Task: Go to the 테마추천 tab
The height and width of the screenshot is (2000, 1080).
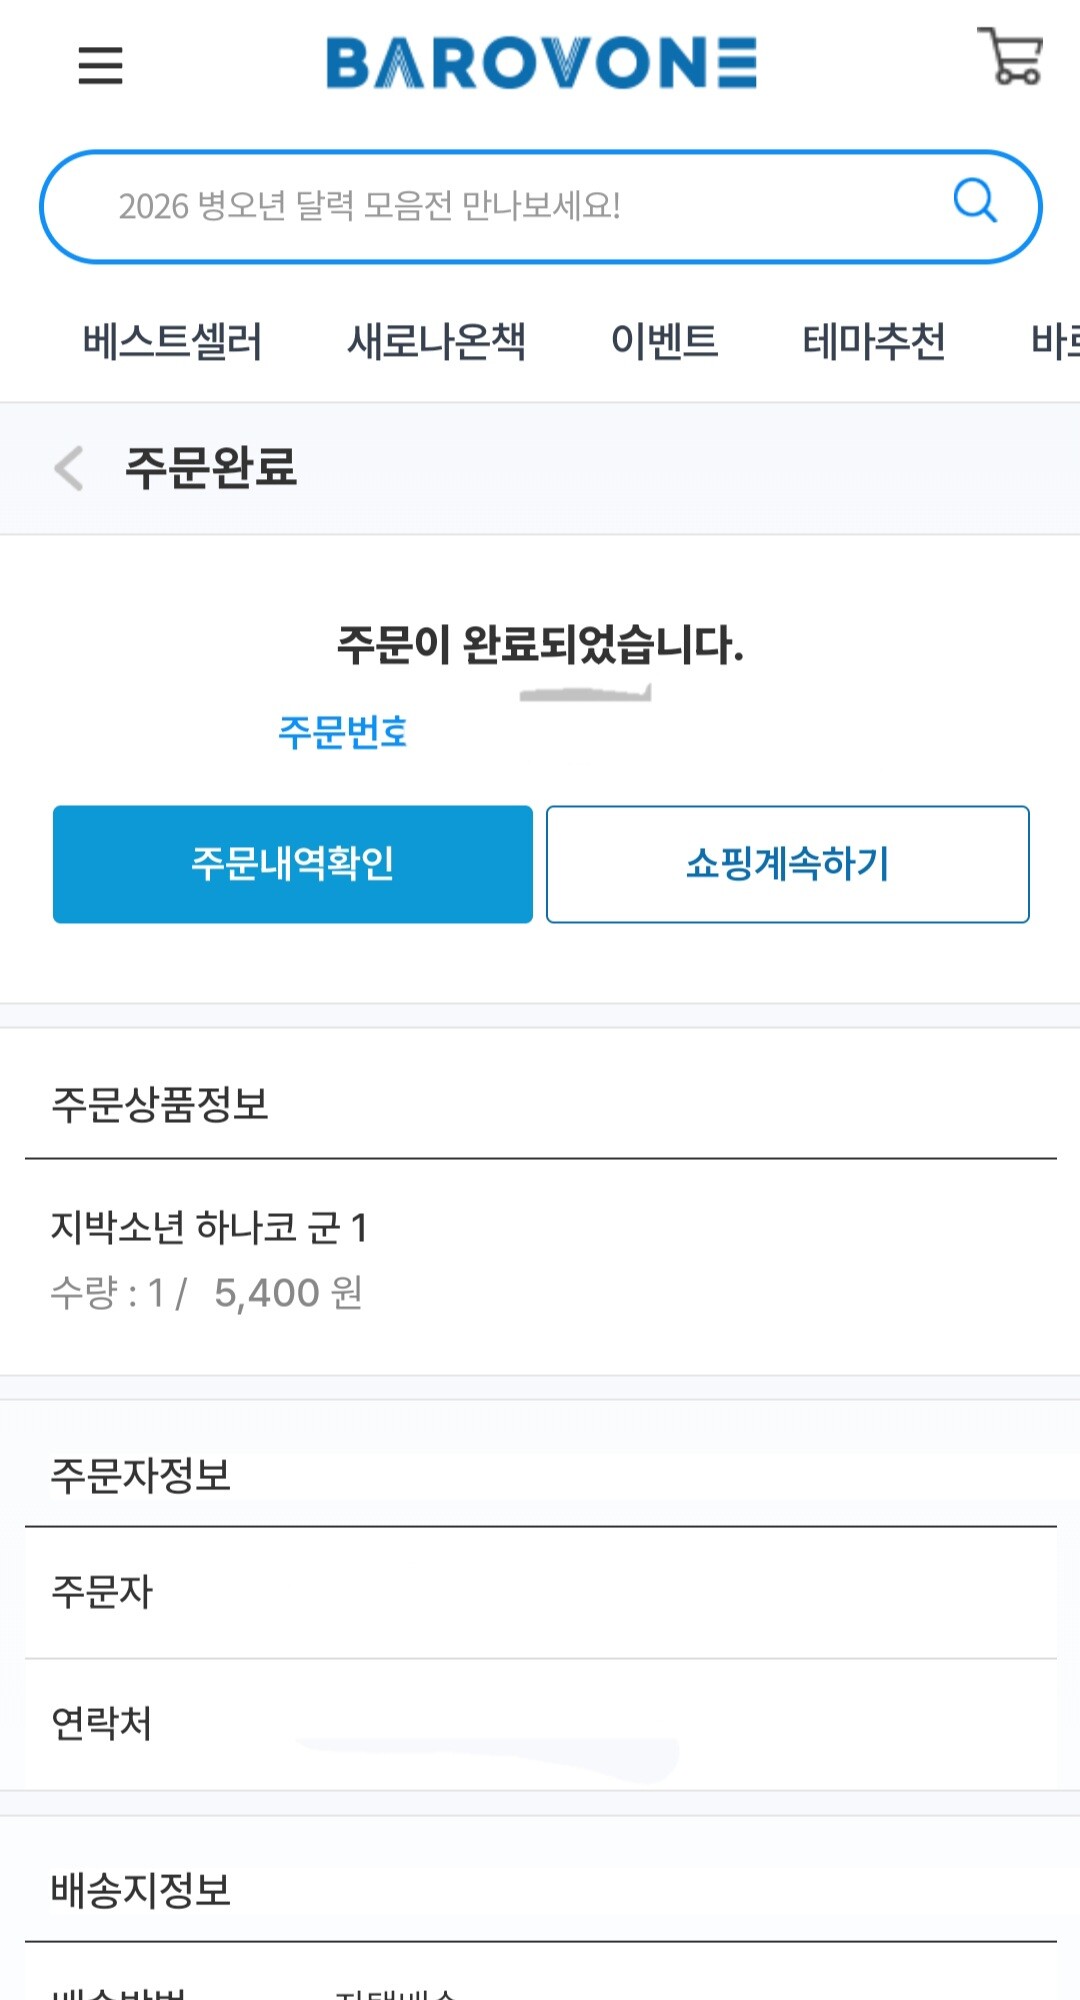Action: (x=874, y=342)
